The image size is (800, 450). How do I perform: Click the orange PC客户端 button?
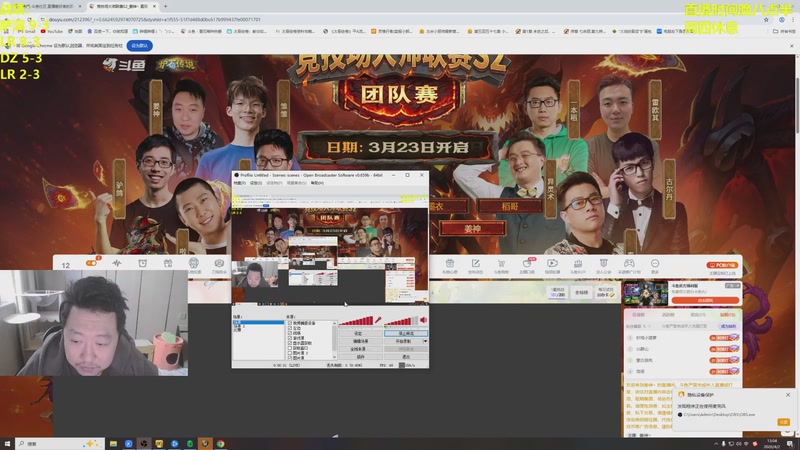(722, 265)
